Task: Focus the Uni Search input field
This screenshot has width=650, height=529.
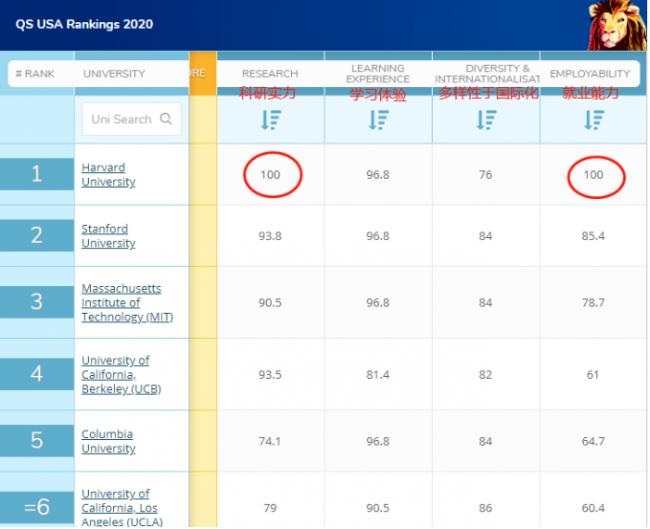Action: tap(132, 119)
